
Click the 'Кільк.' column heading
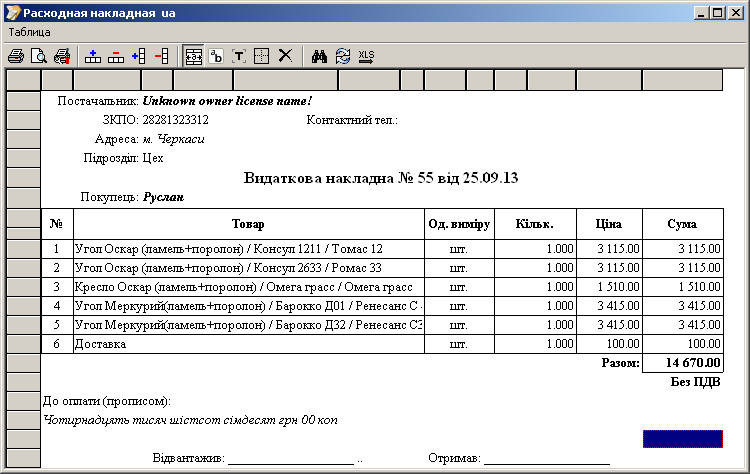click(535, 224)
